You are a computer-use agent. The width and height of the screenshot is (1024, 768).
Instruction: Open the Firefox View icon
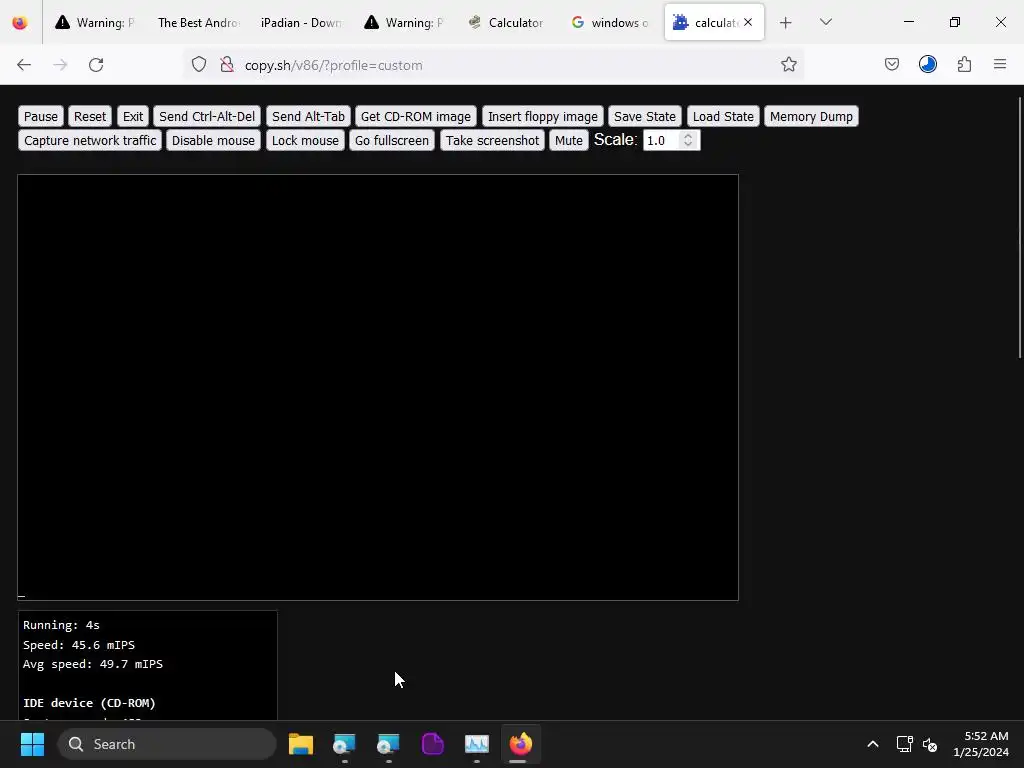[x=20, y=23]
